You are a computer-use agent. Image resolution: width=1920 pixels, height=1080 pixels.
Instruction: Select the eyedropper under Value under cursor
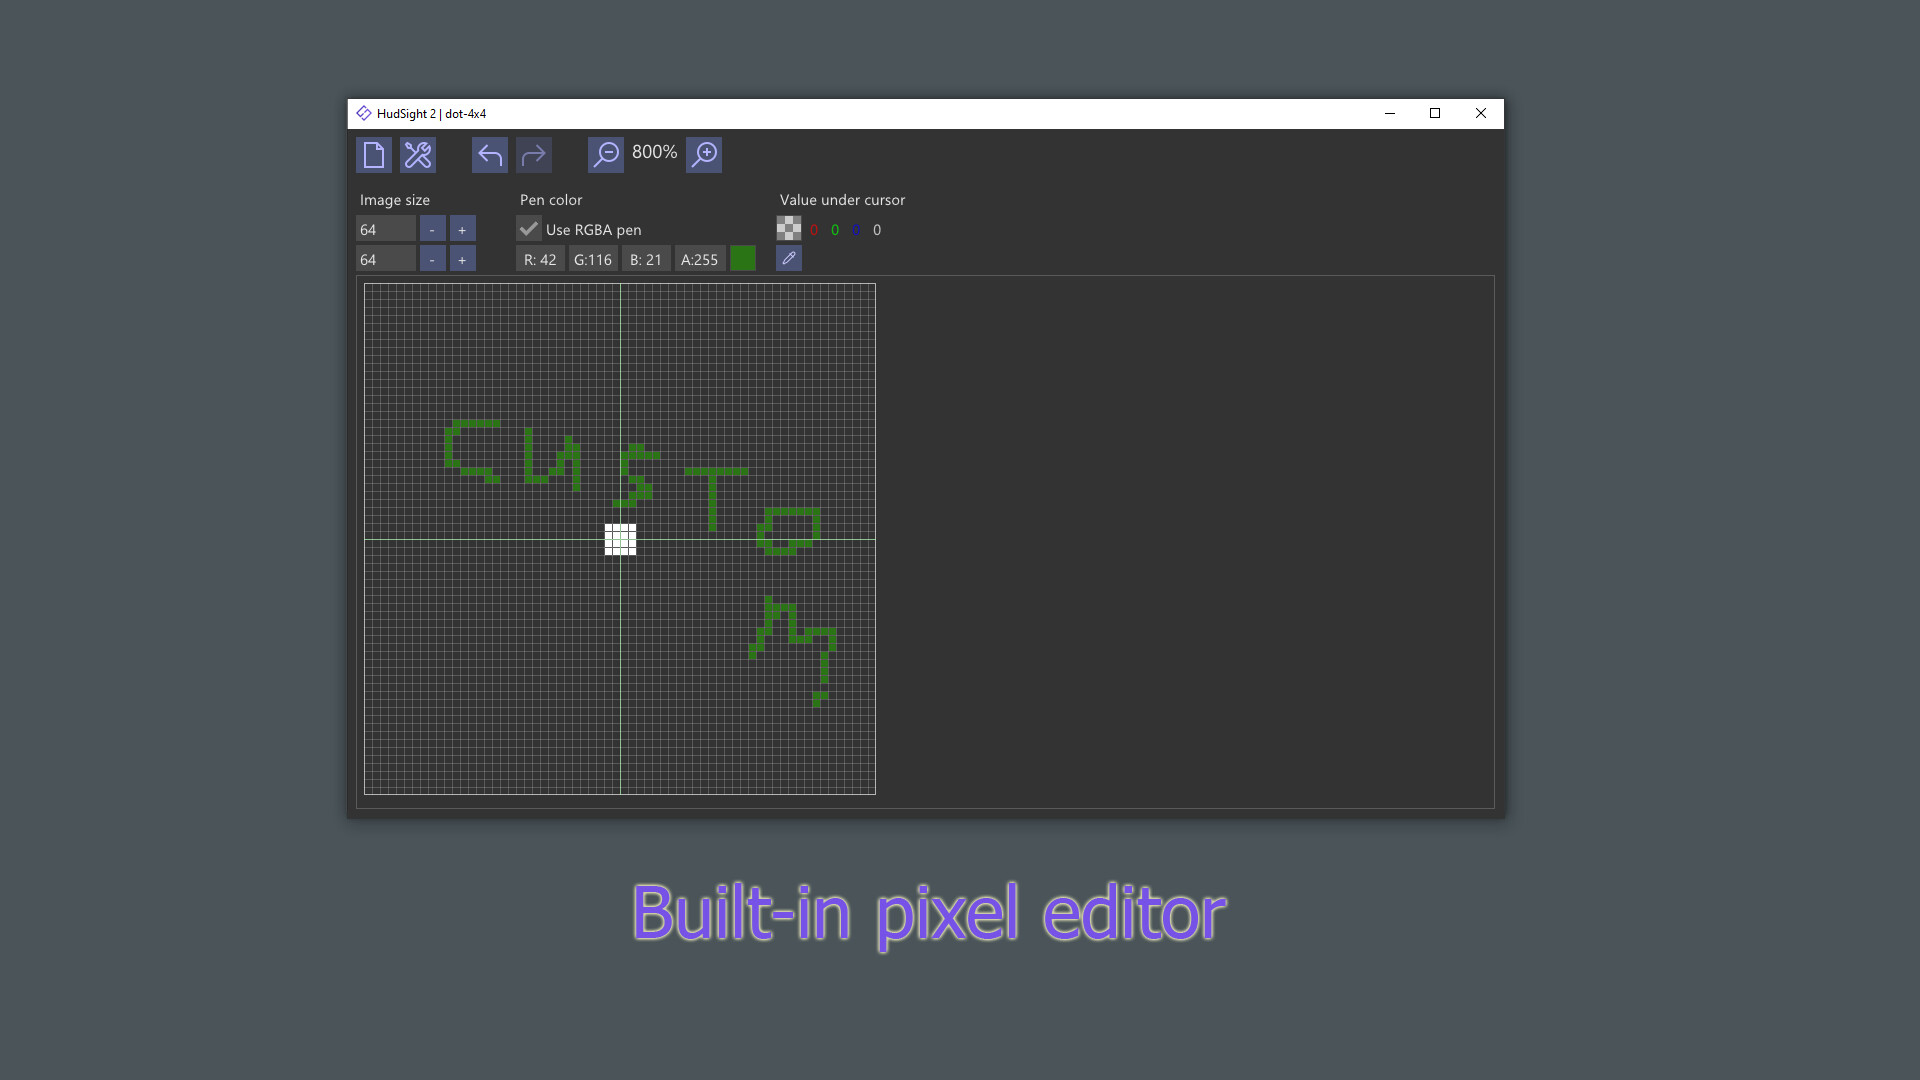coord(788,258)
